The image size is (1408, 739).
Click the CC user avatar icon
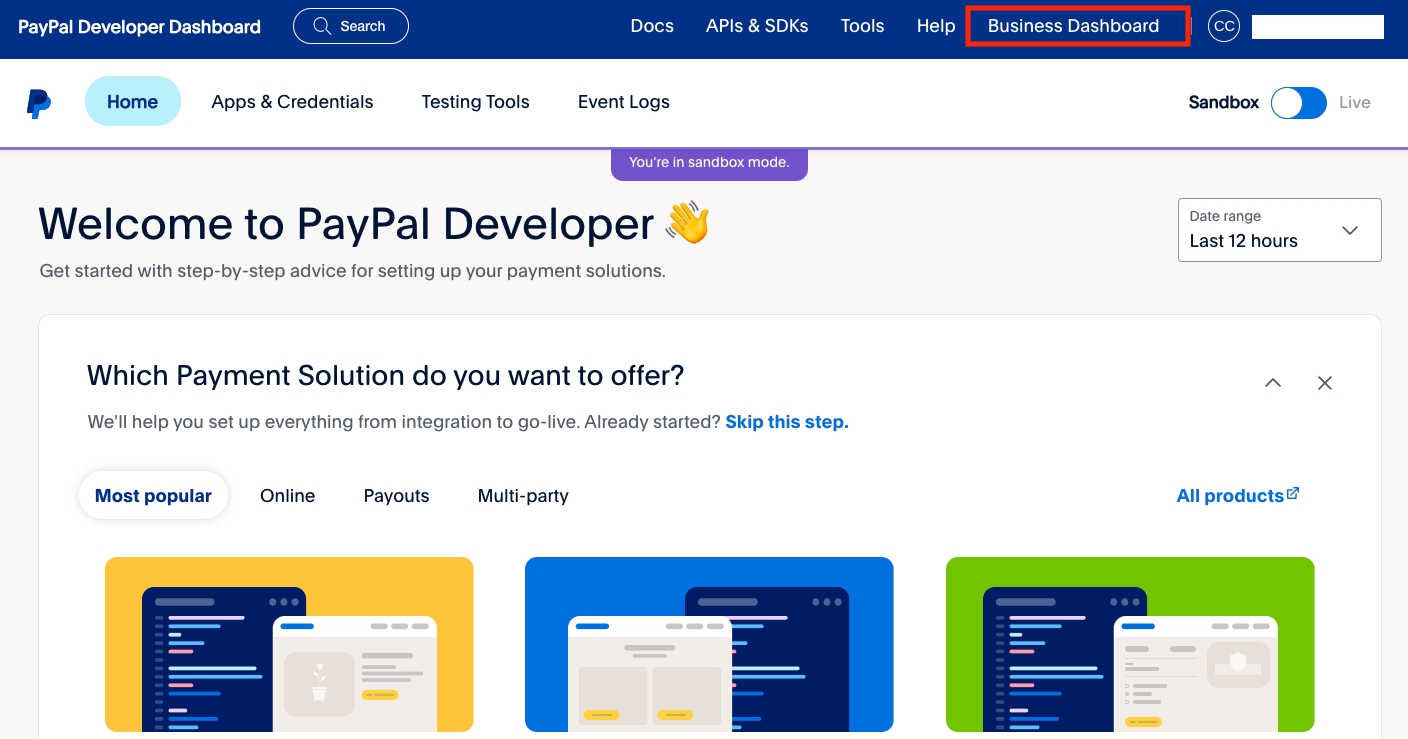coord(1223,27)
